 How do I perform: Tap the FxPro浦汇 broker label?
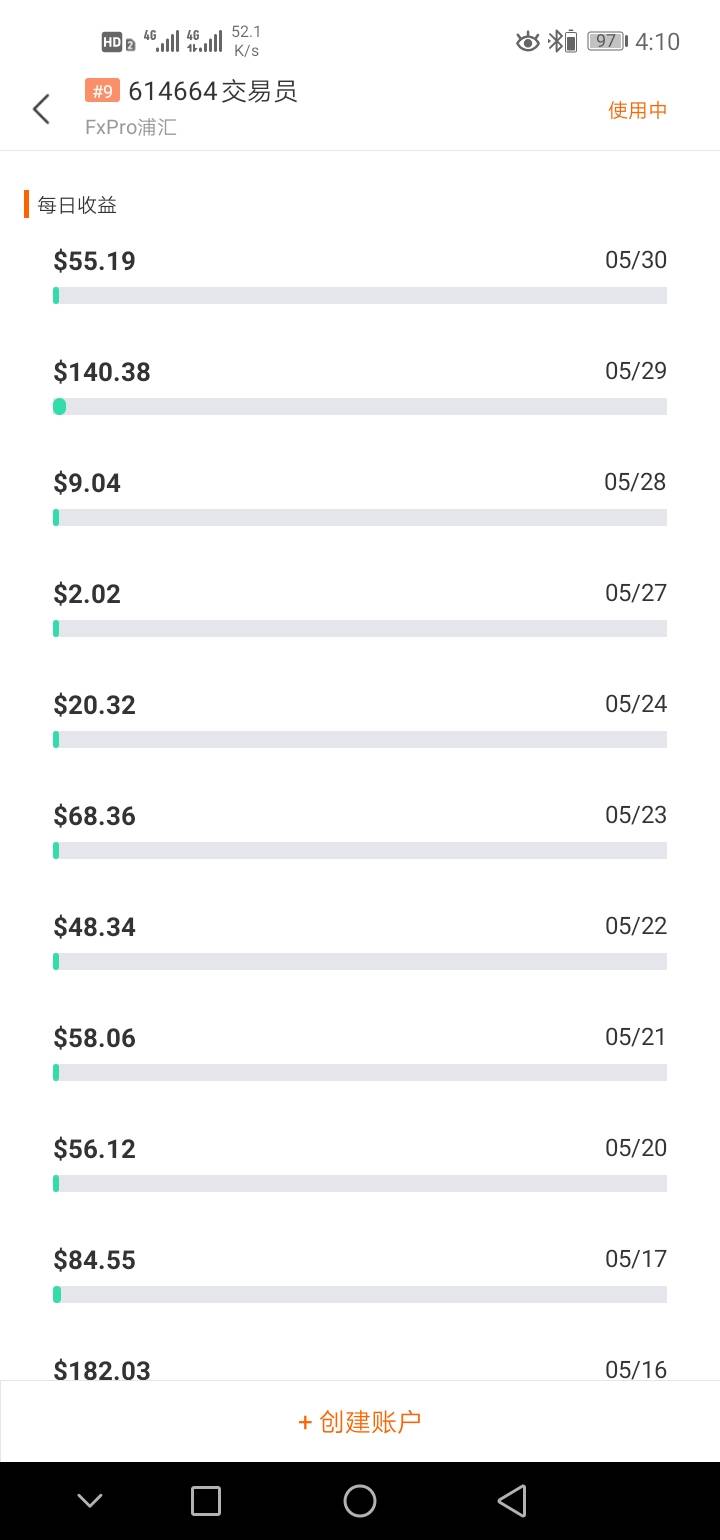pyautogui.click(x=131, y=128)
